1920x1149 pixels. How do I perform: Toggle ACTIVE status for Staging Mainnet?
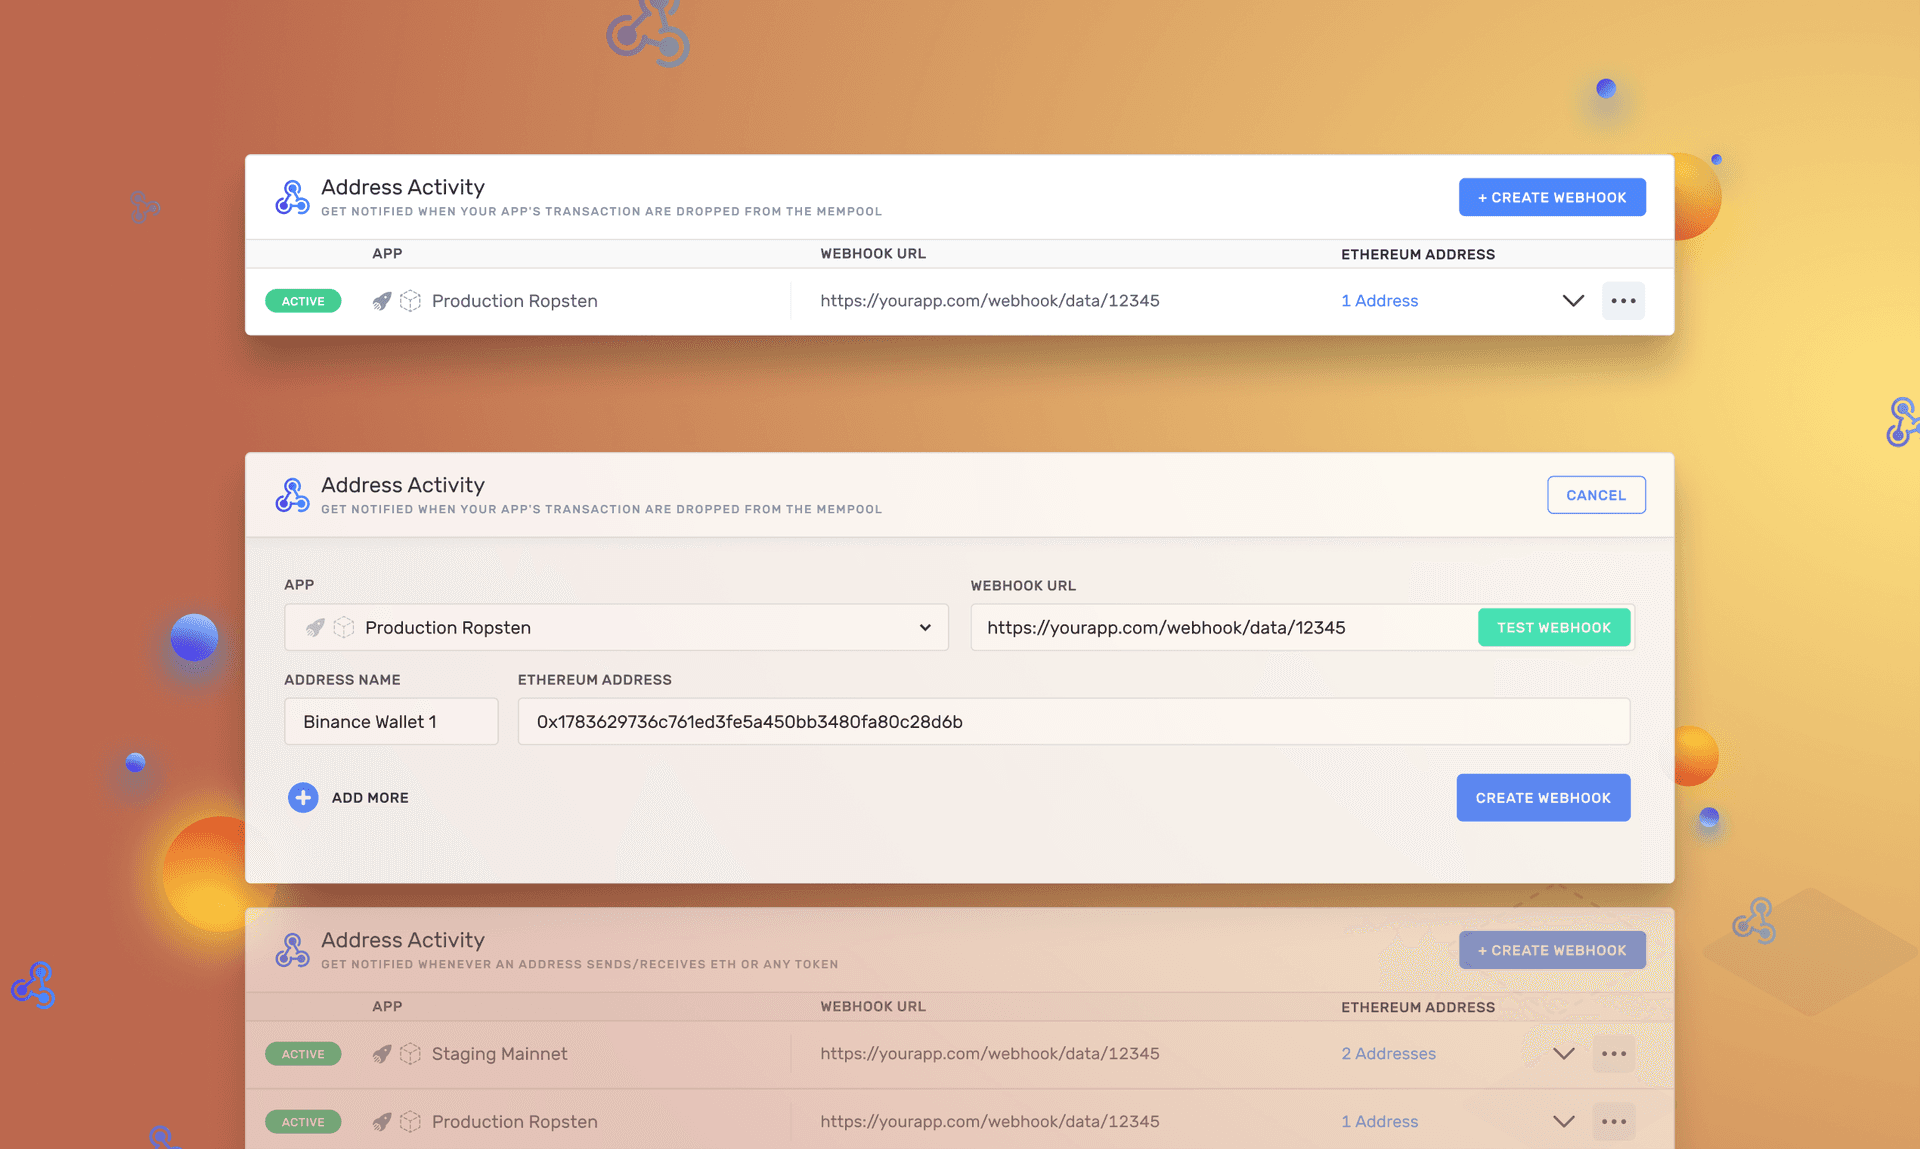tap(303, 1053)
